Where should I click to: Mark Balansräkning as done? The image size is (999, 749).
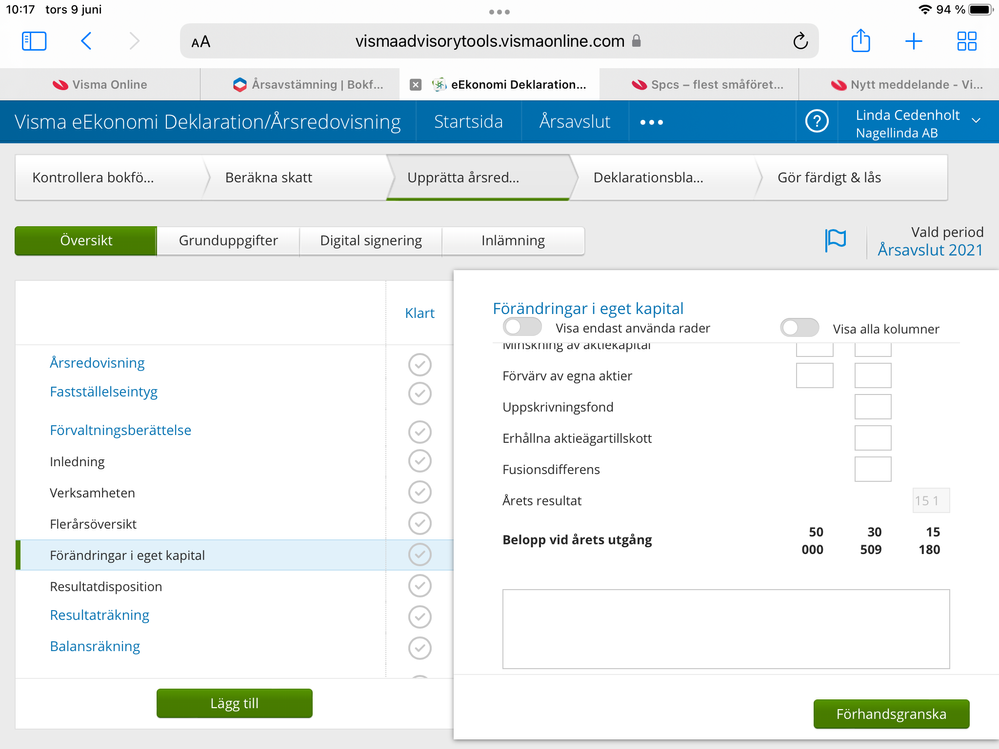click(x=420, y=648)
